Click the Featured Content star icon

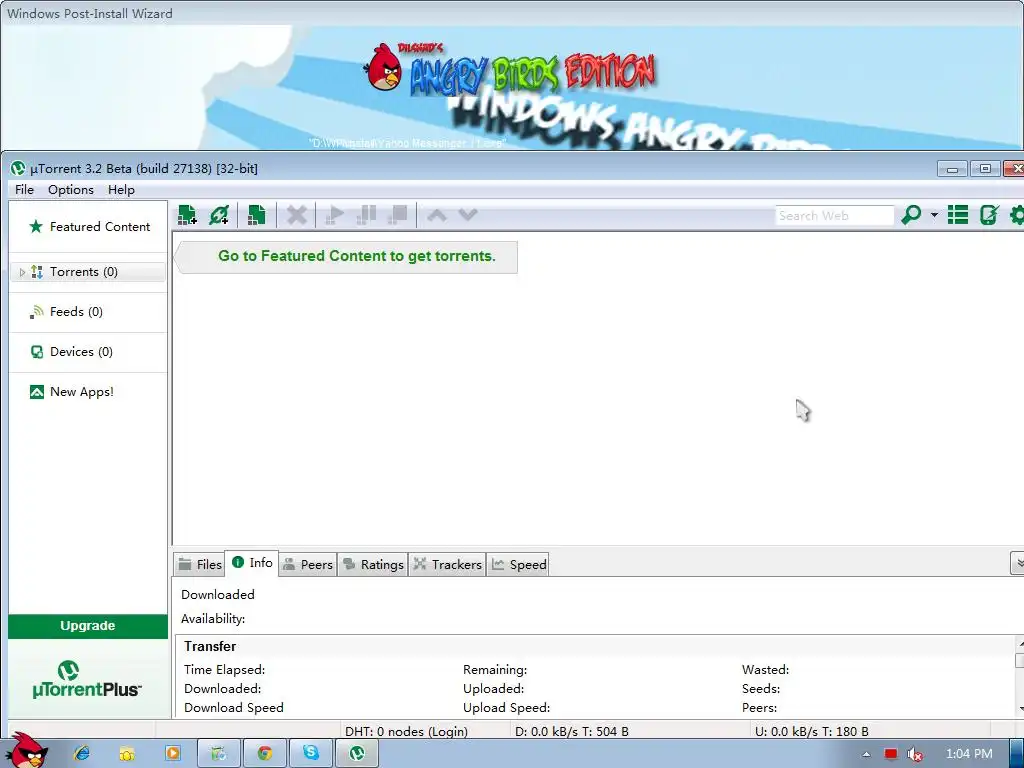pyautogui.click(x=36, y=227)
